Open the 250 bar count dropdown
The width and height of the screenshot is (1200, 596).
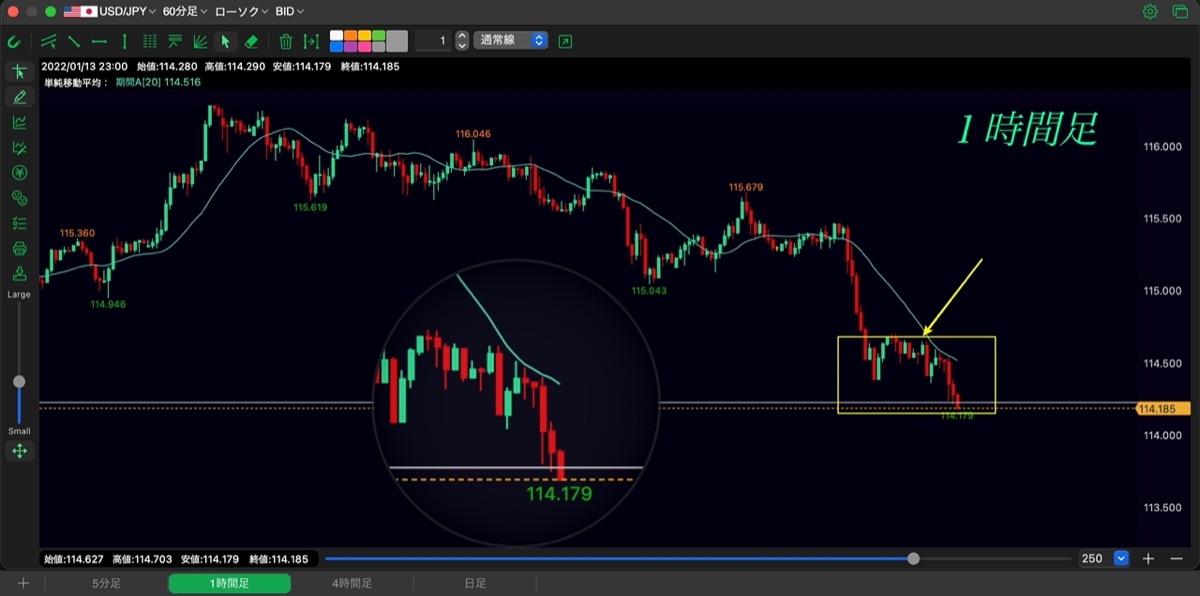pyautogui.click(x=1121, y=558)
